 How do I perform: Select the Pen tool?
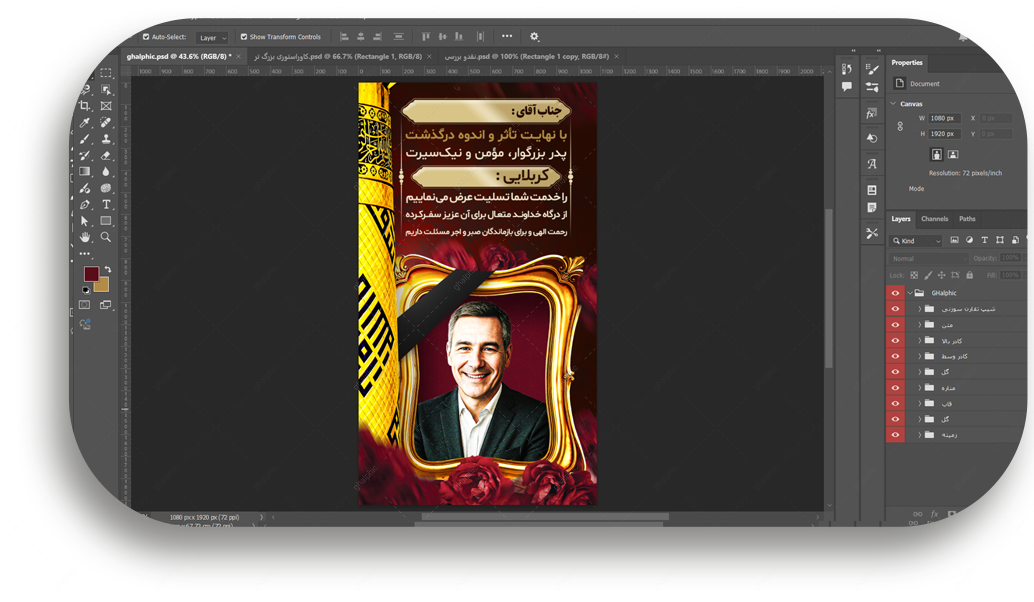coord(85,204)
